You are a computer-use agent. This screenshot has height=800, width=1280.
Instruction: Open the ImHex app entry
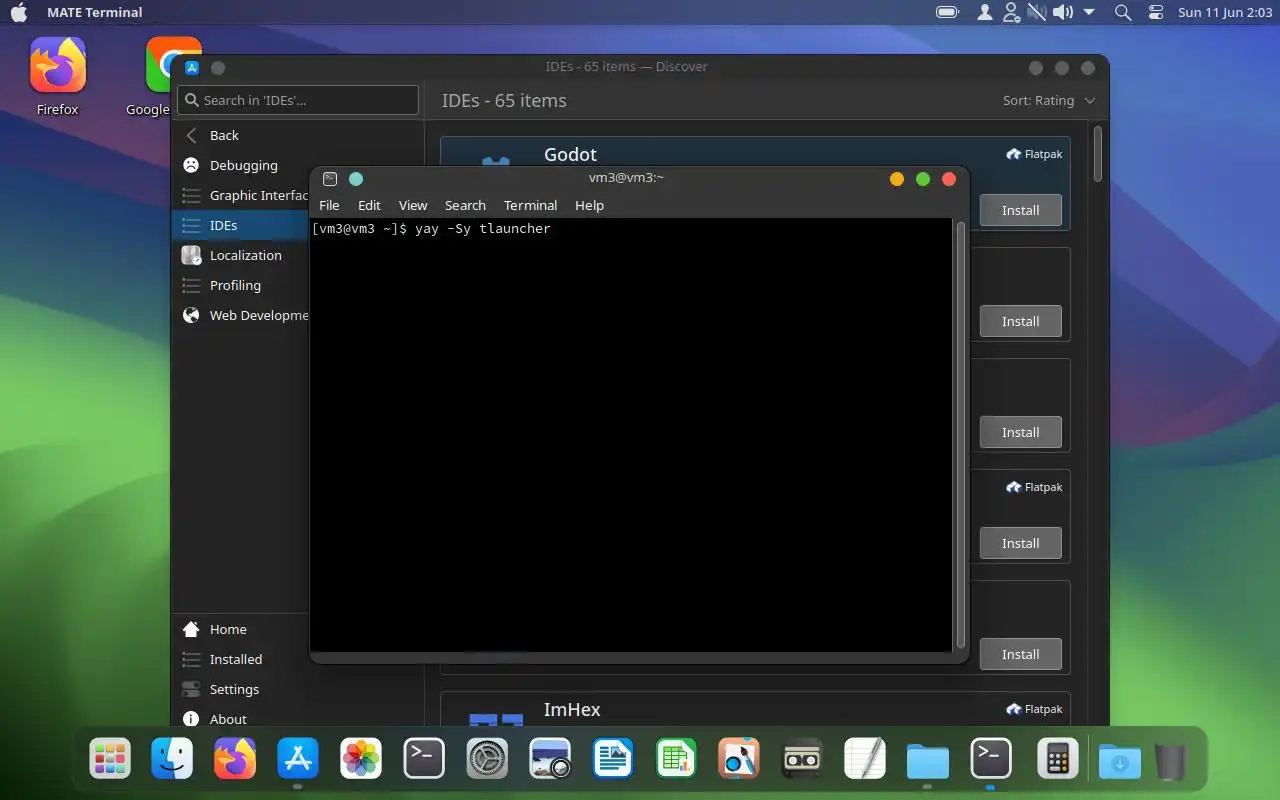[755, 710]
